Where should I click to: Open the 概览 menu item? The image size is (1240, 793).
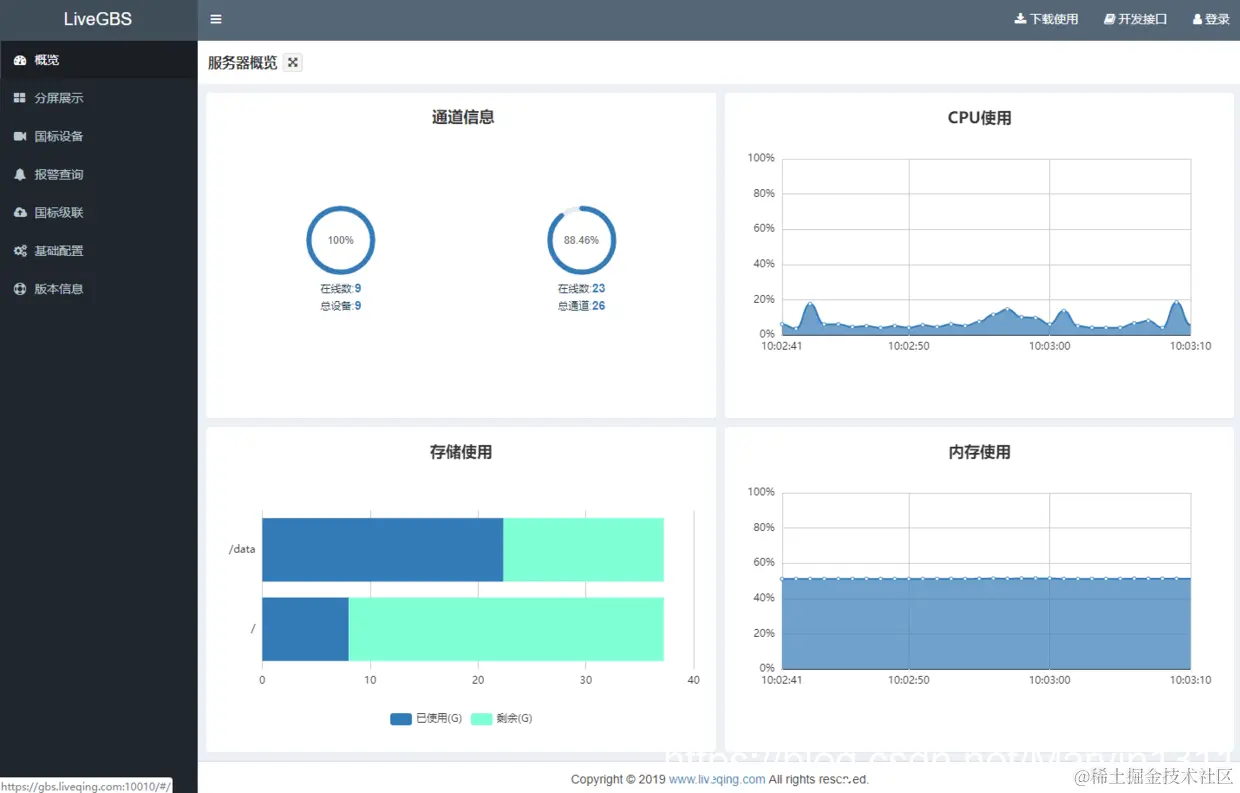(98, 60)
